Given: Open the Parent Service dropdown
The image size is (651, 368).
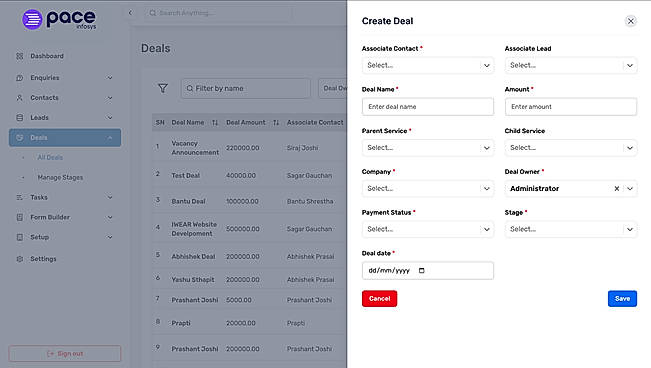Looking at the screenshot, I should pos(428,147).
